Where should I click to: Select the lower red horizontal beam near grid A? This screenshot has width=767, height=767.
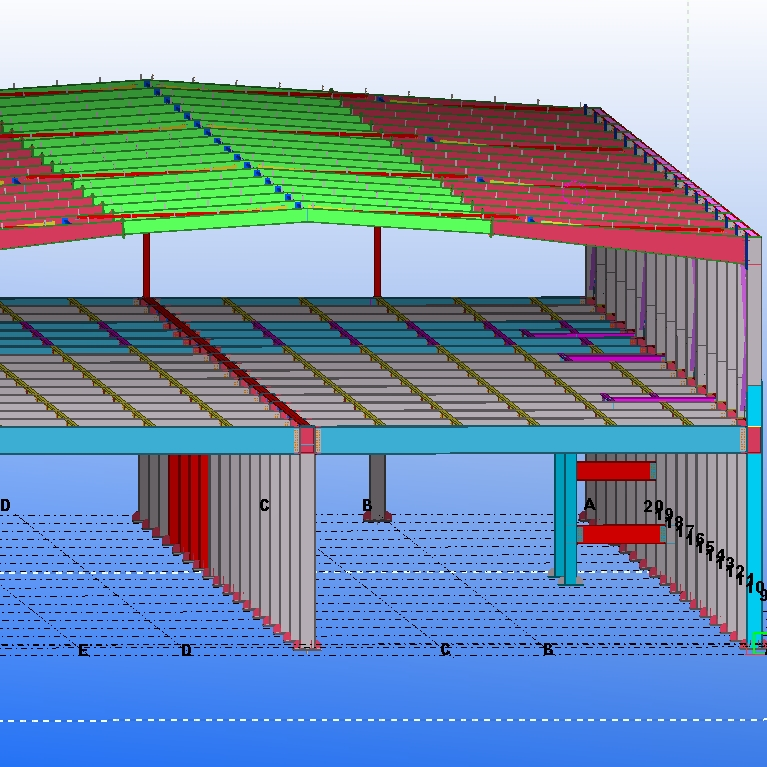pyautogui.click(x=622, y=534)
